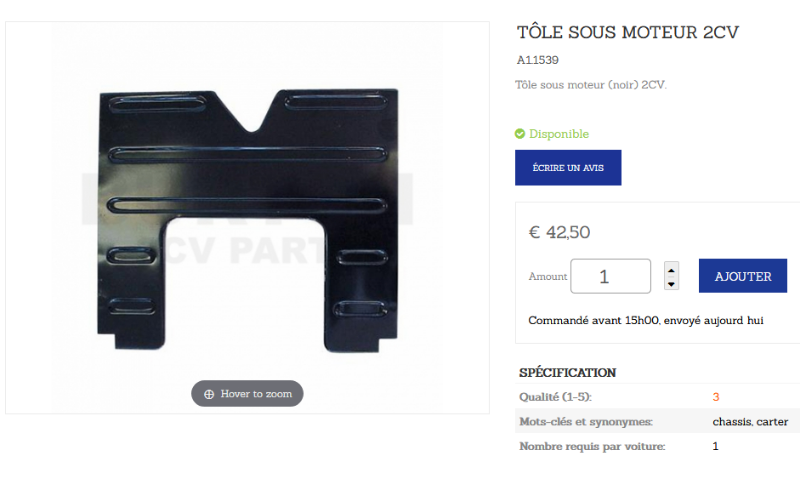
Task: Focus the Amount quantity input field
Action: (610, 276)
